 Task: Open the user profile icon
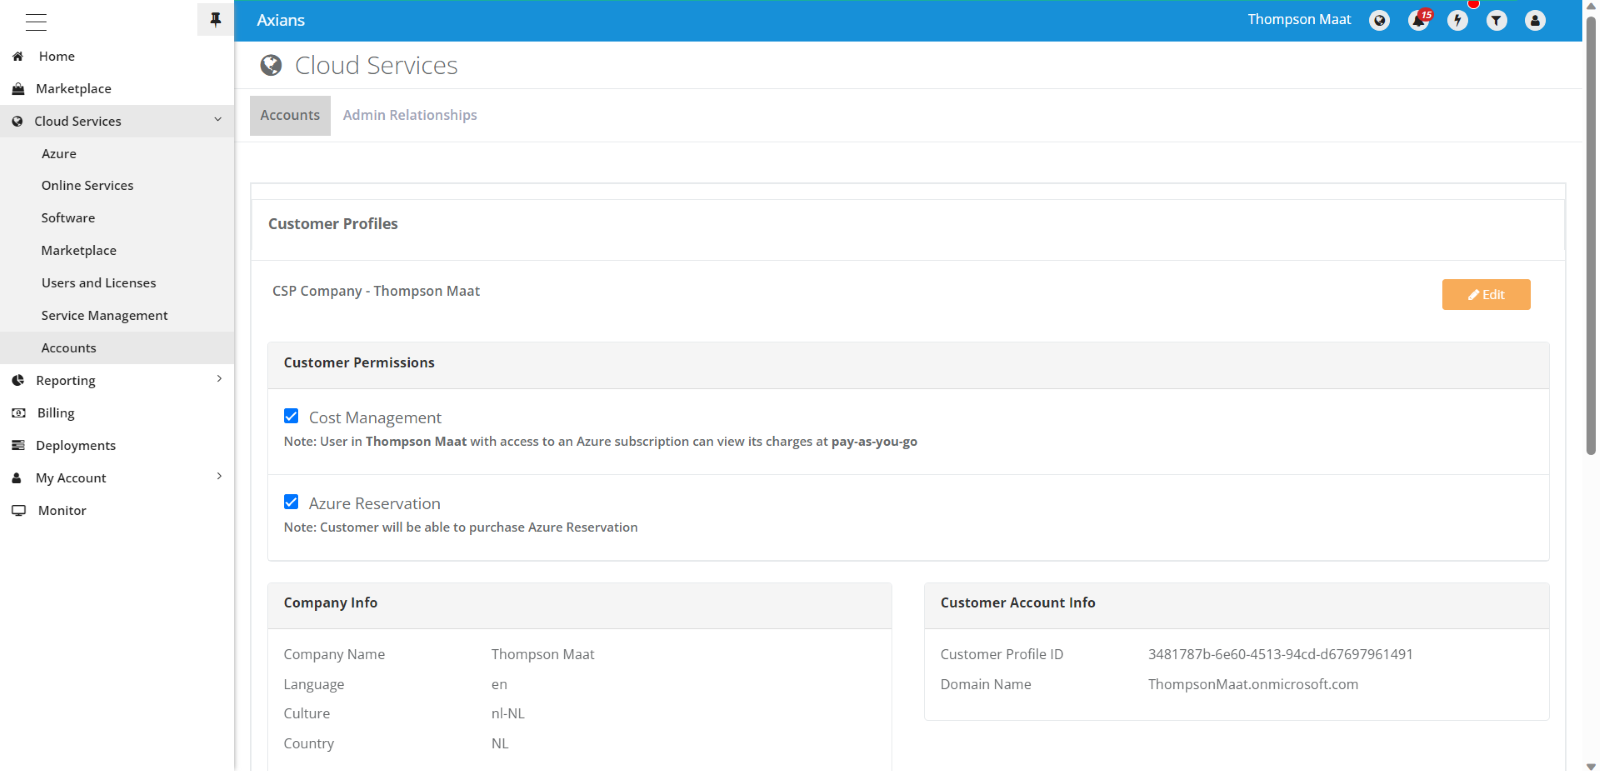click(x=1535, y=21)
